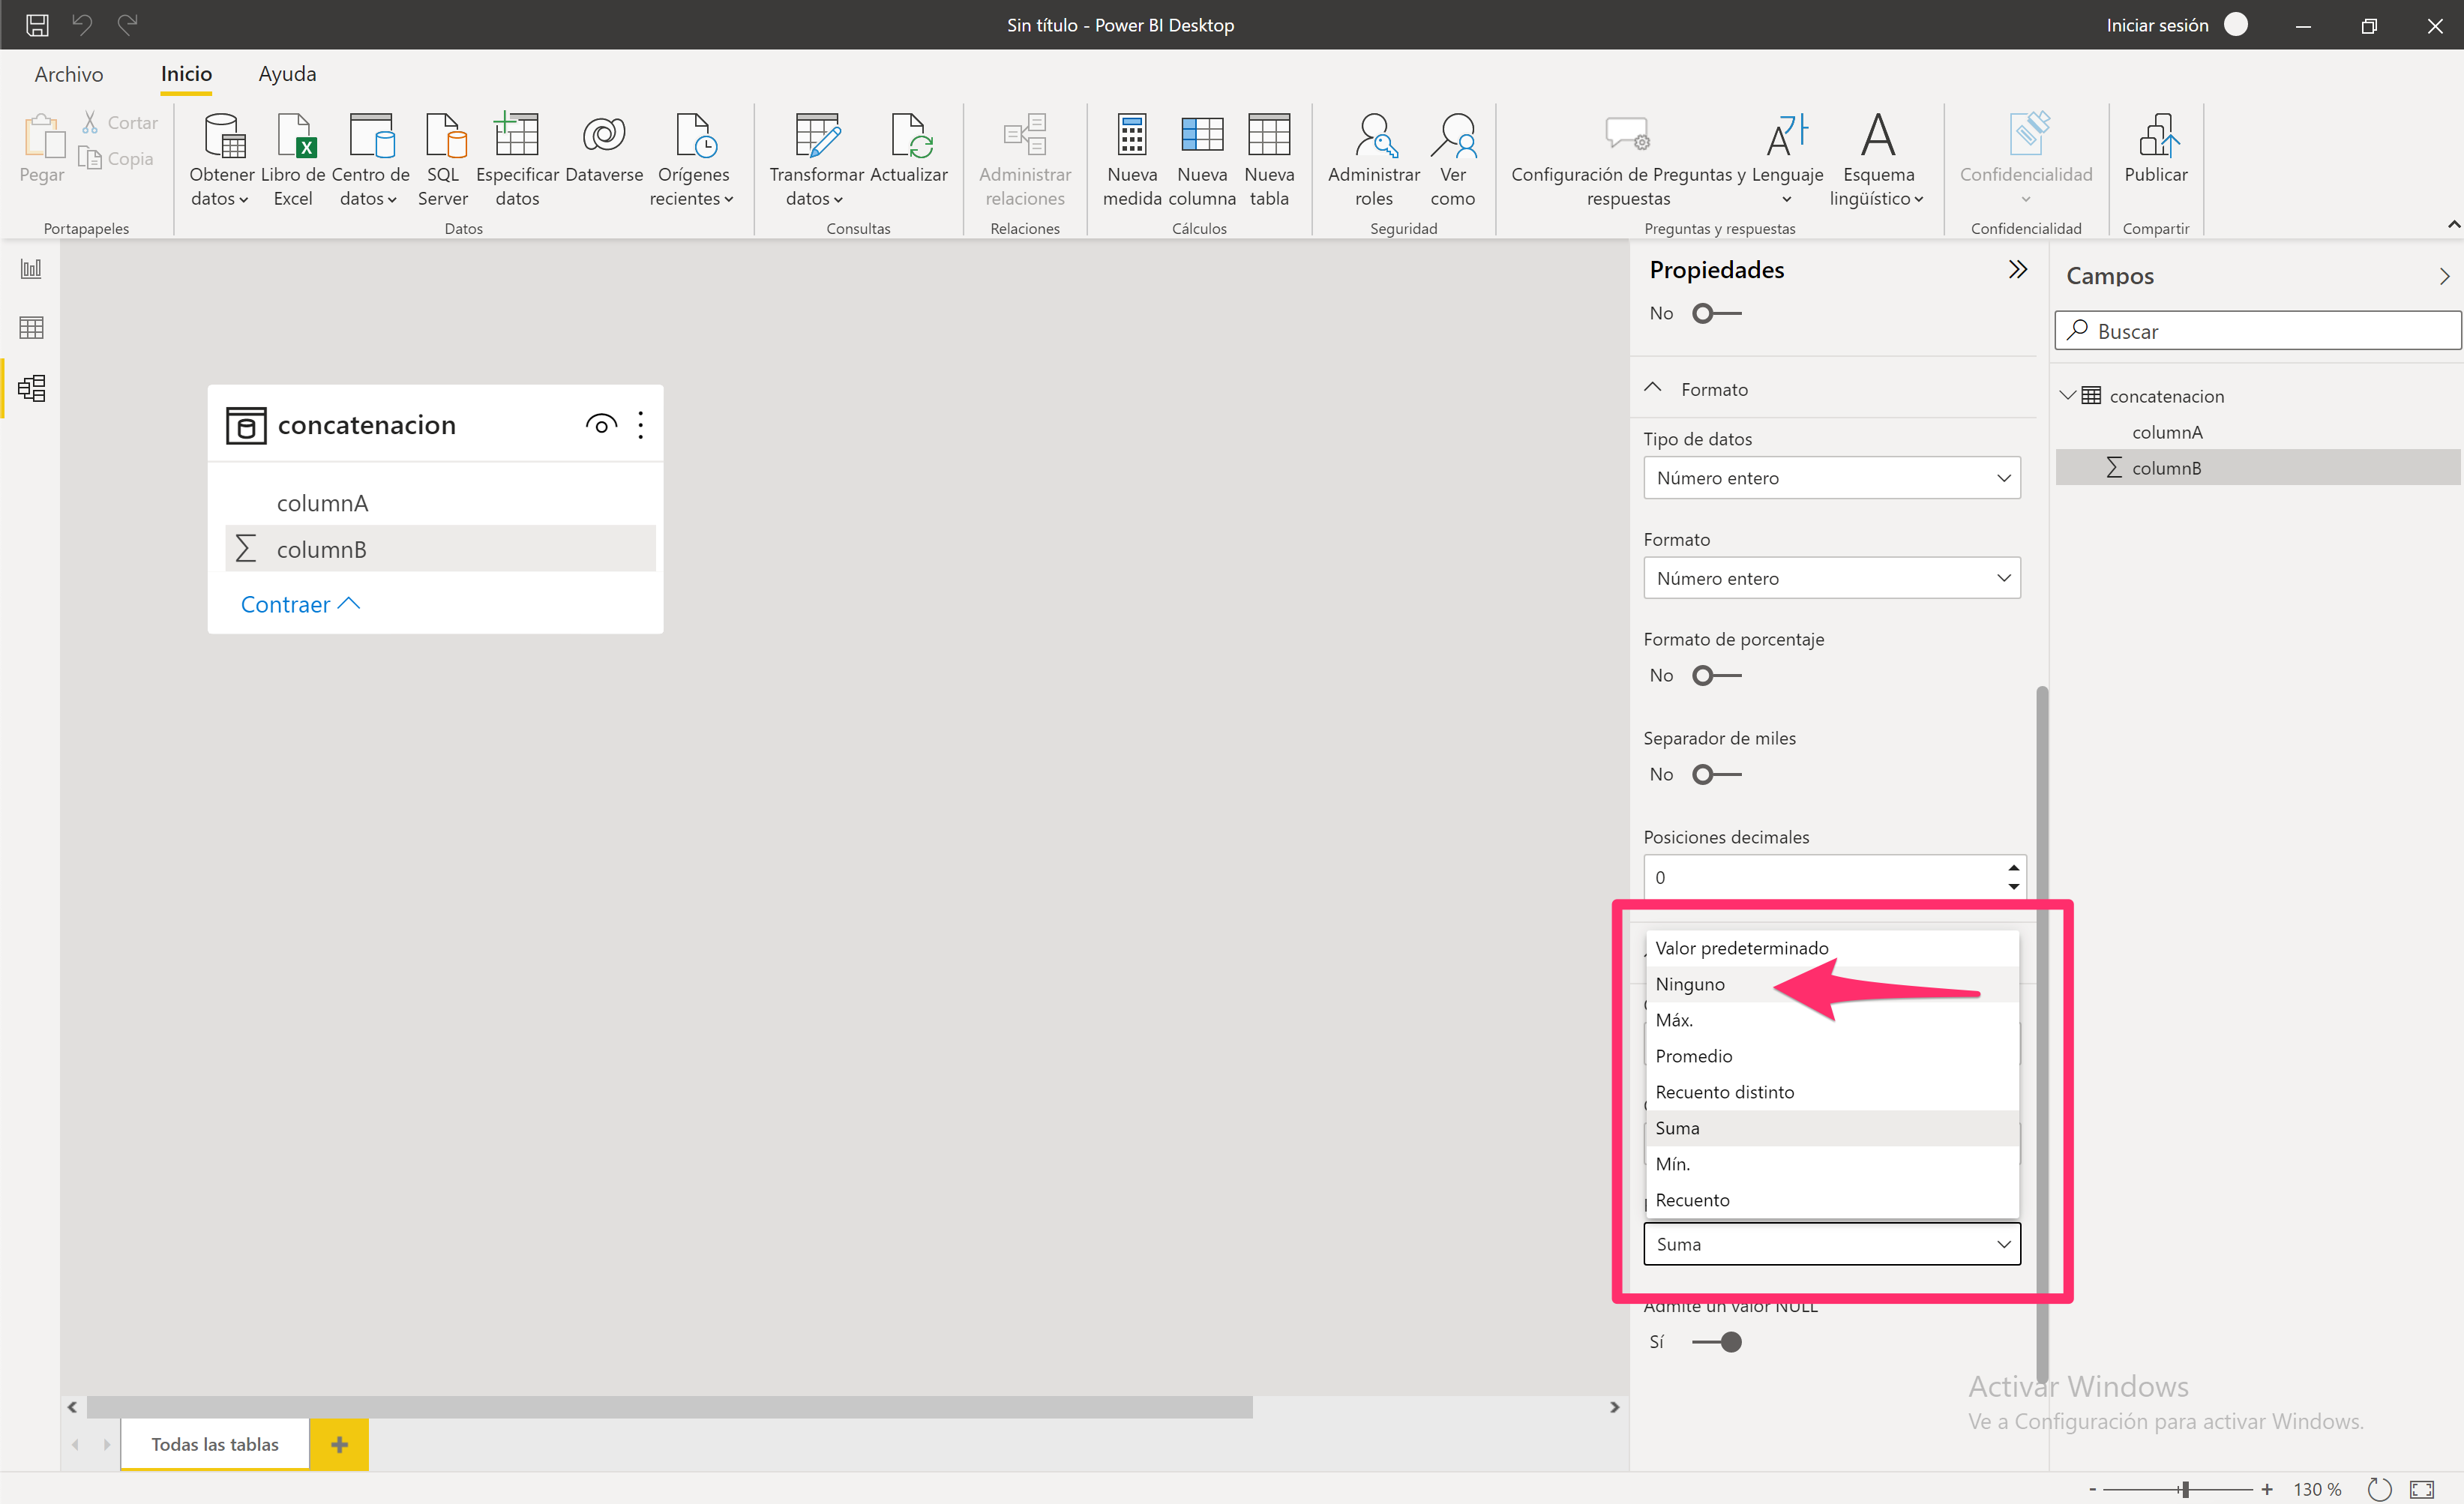Collapse the Propiedades pane

(x=2018, y=269)
